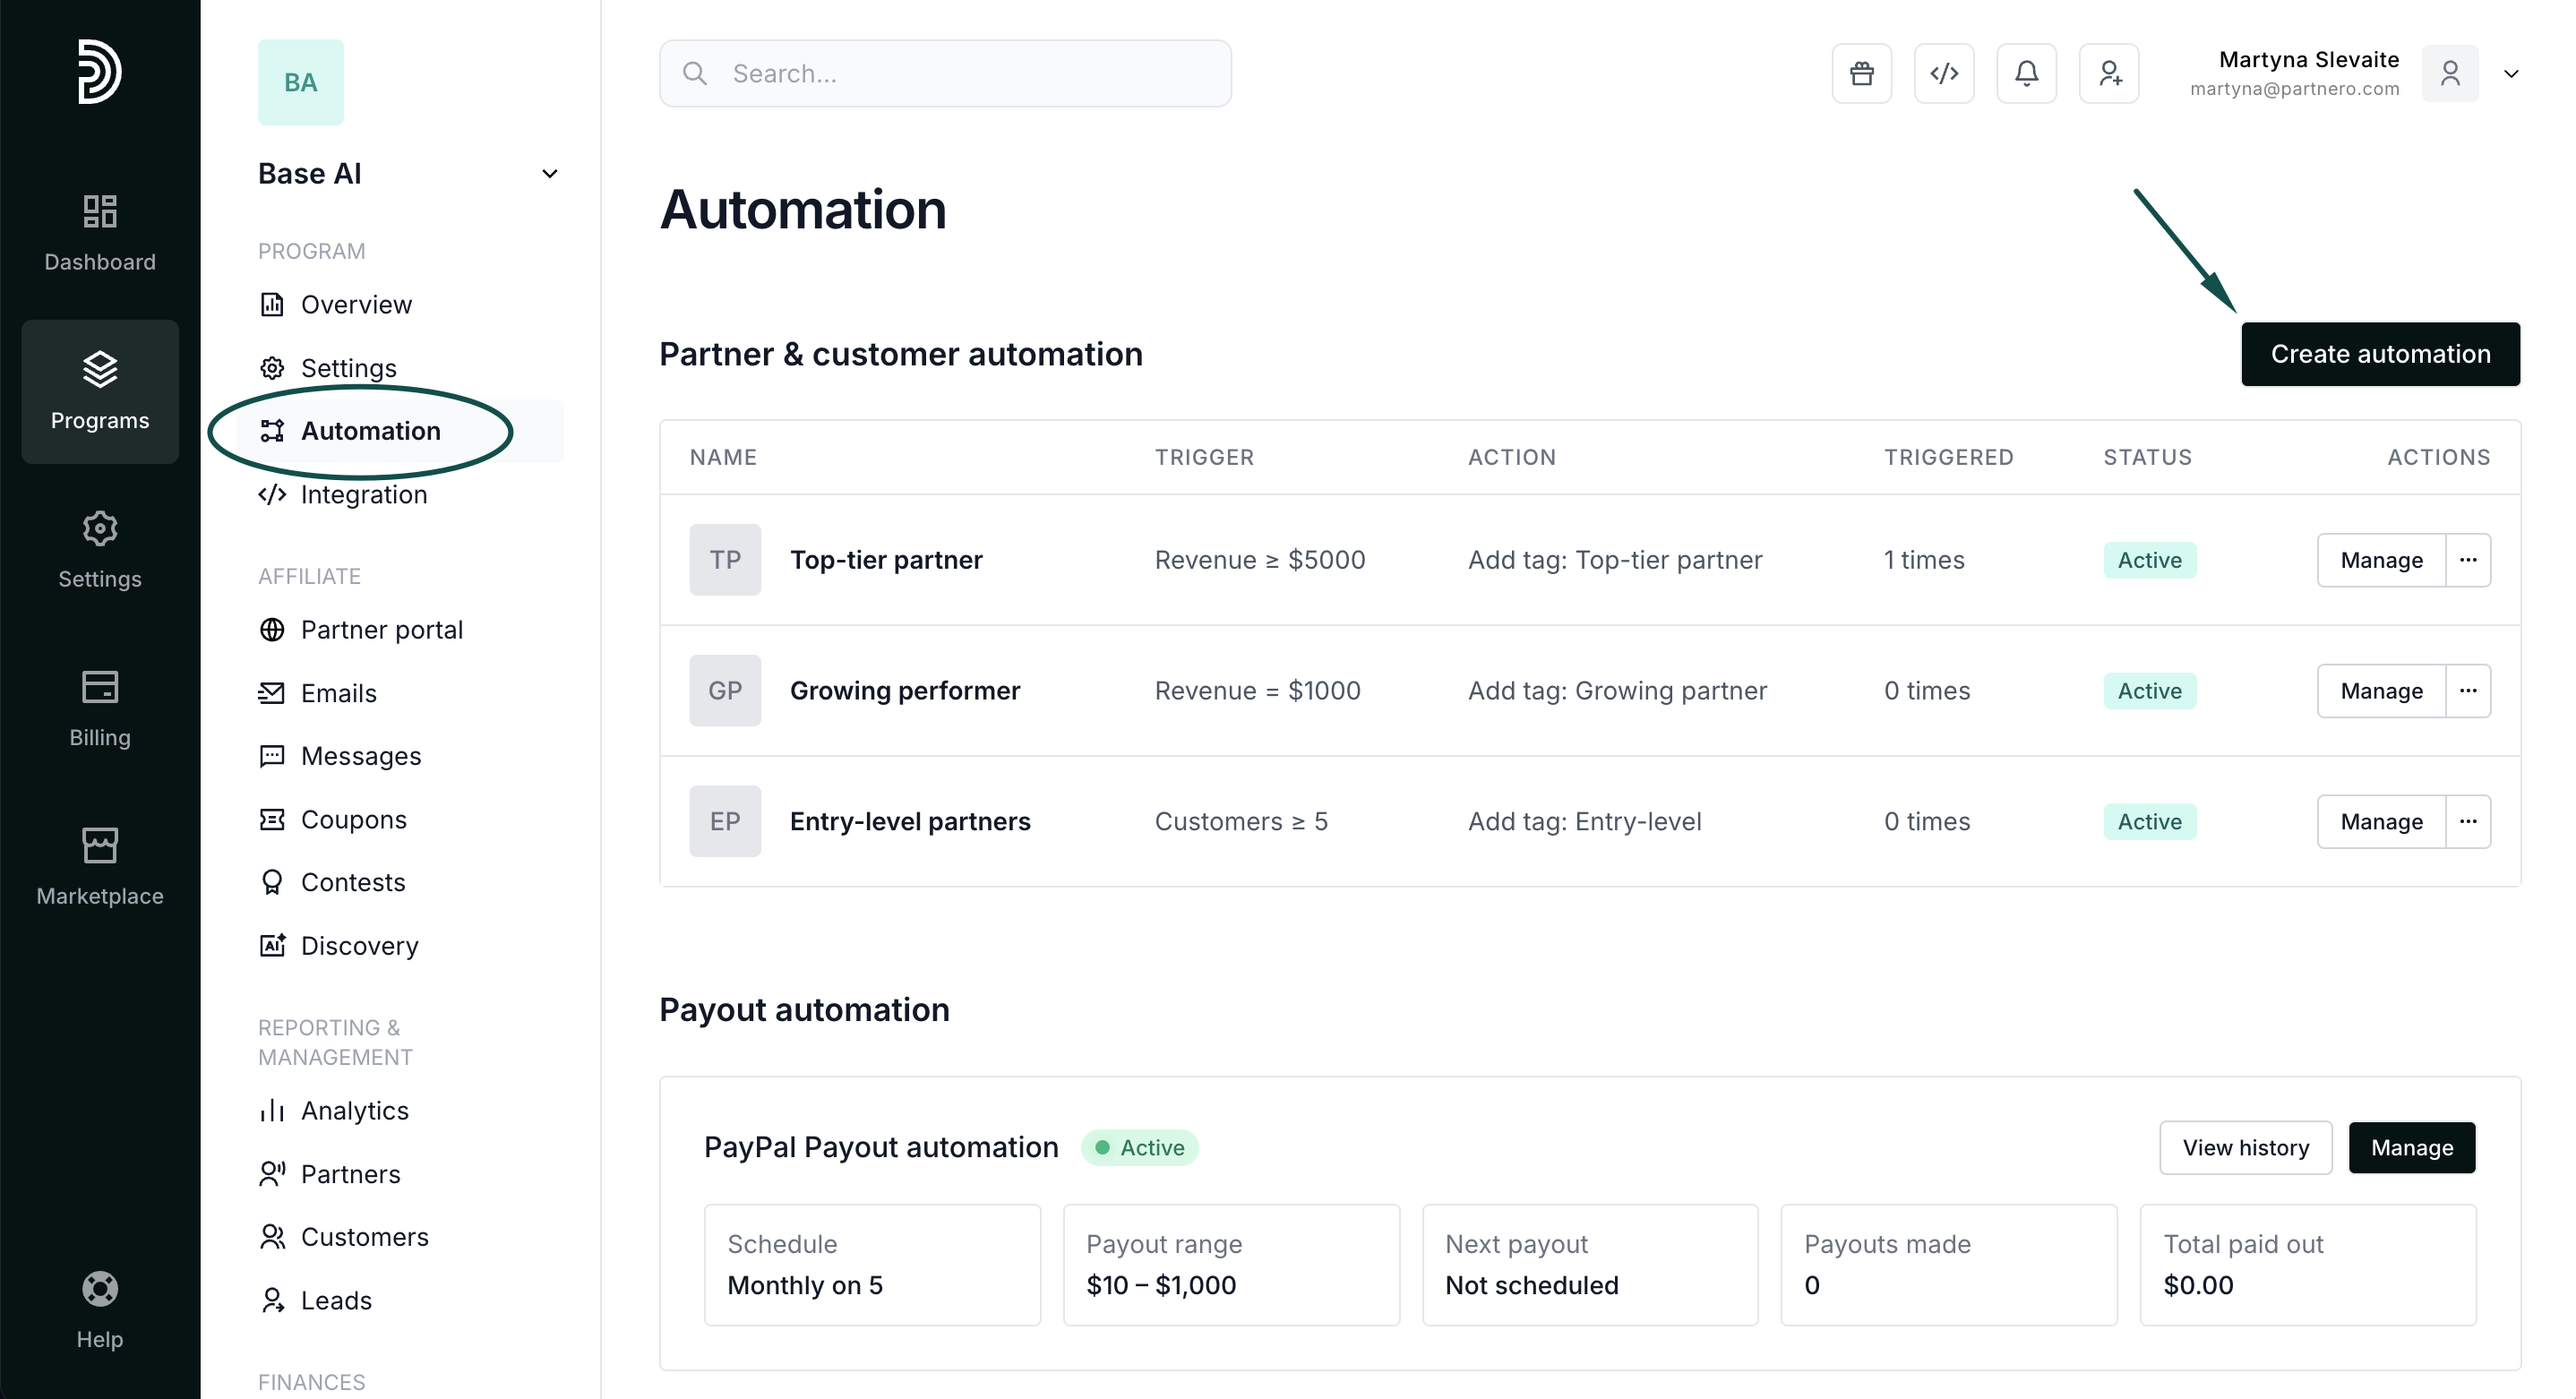Open the Dashboard icon in left rail

pos(100,232)
